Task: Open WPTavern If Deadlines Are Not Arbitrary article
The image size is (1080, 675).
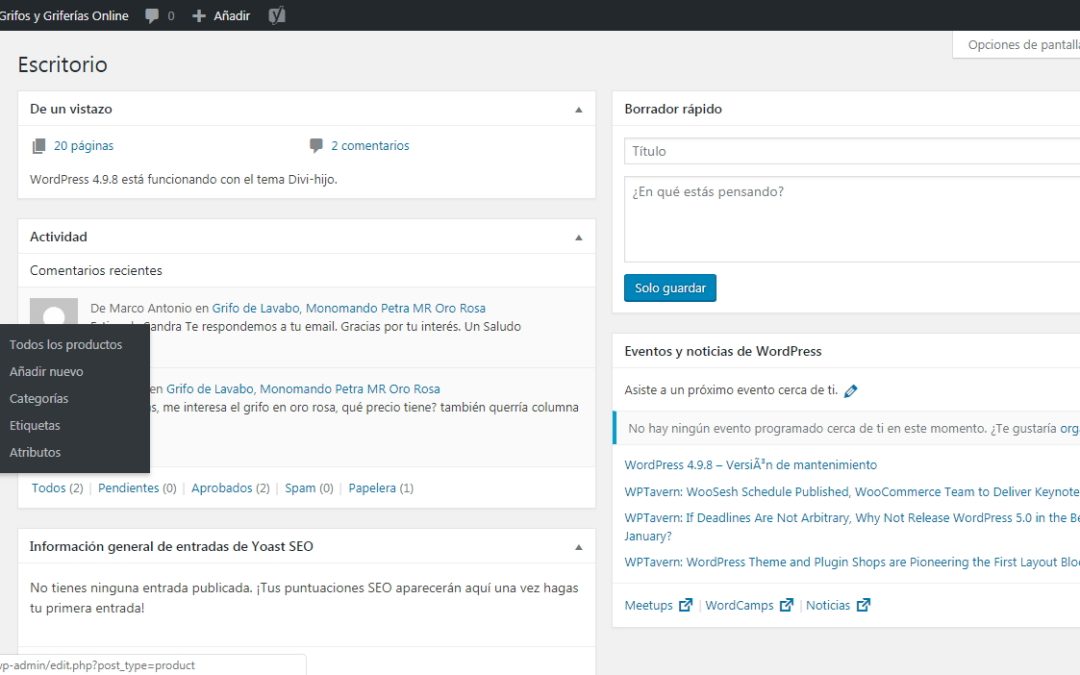Action: coord(852,526)
